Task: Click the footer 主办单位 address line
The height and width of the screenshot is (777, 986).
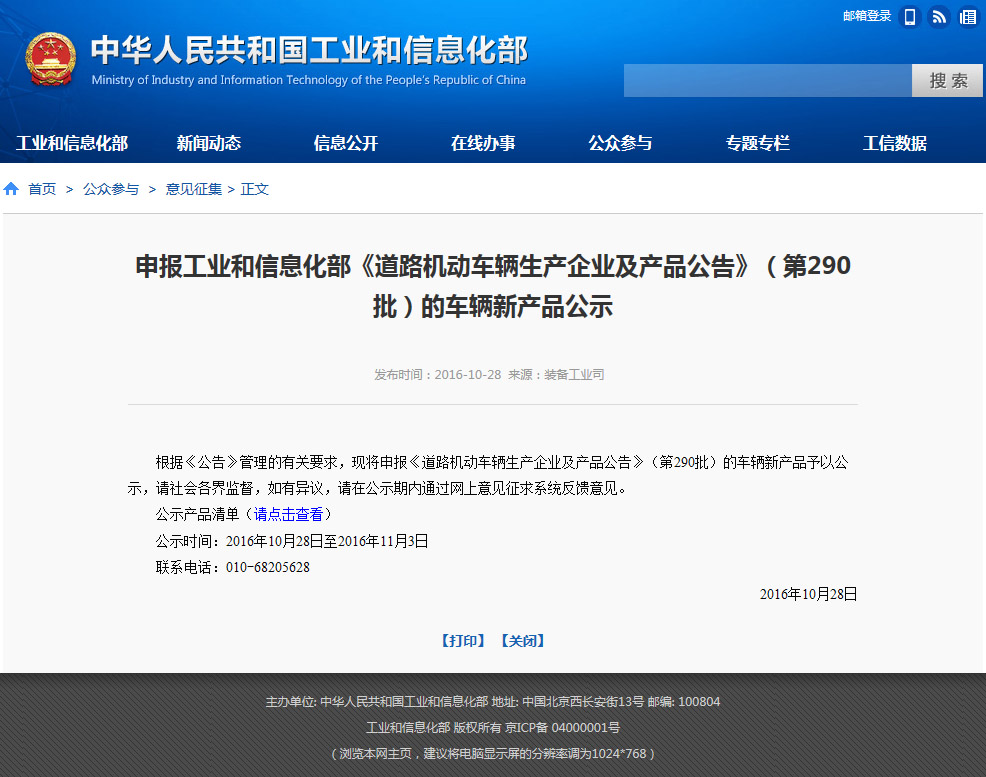Action: click(493, 702)
